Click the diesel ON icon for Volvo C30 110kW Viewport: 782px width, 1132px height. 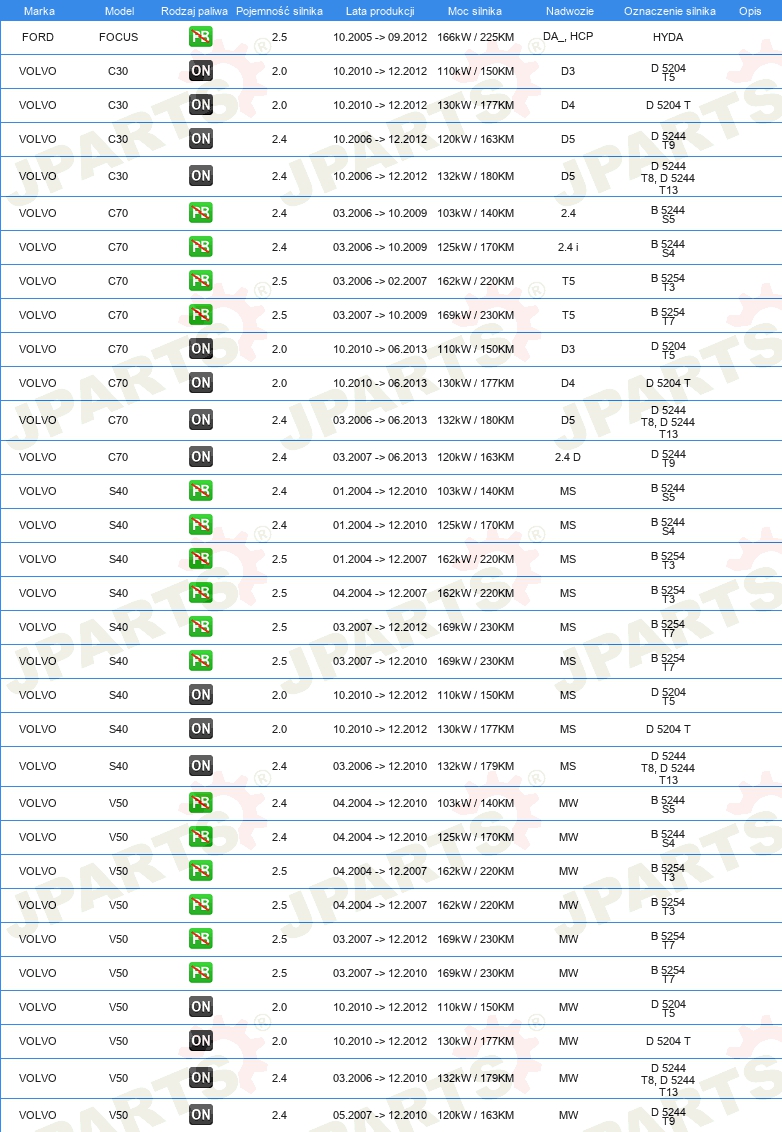tap(201, 71)
